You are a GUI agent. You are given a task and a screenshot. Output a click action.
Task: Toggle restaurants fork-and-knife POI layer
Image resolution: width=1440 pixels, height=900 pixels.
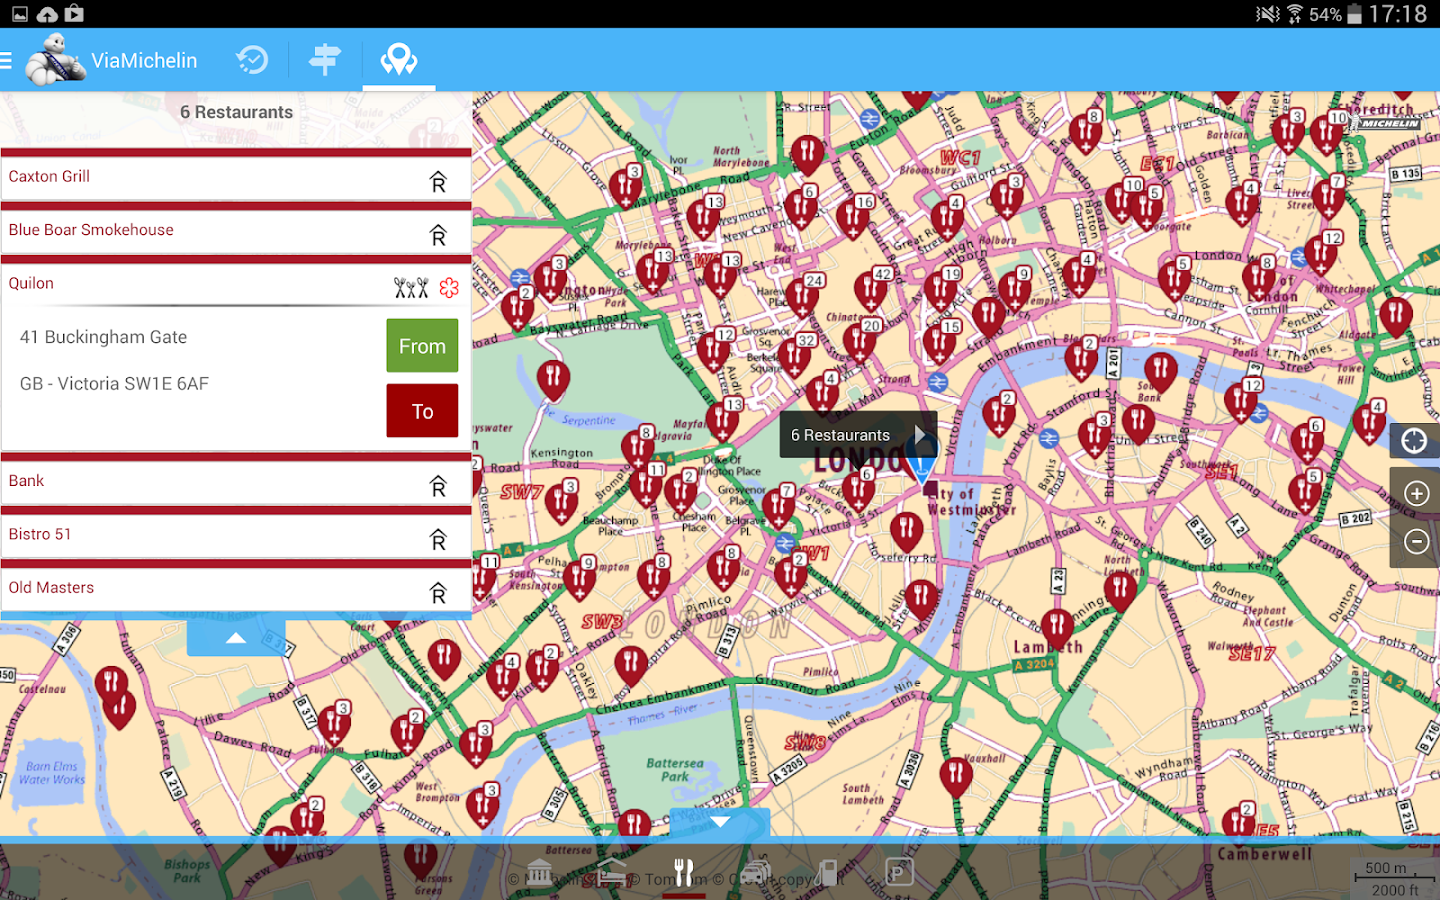tap(684, 873)
